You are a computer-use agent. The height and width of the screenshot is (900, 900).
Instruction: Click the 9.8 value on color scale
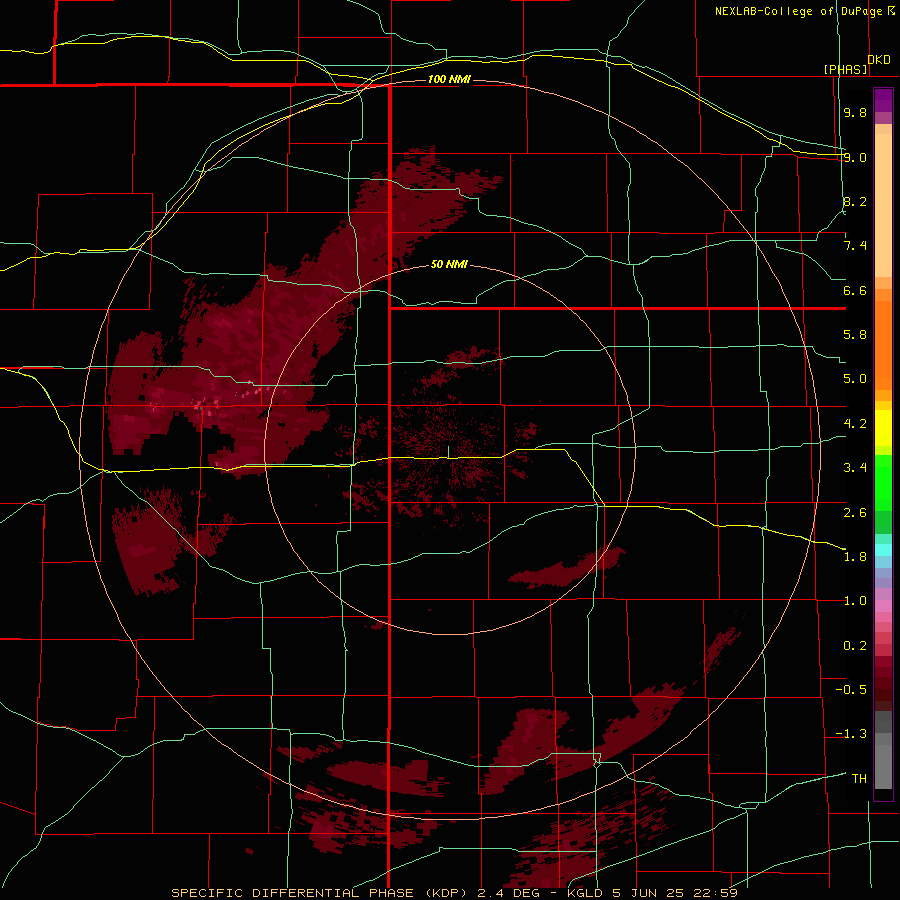855,112
